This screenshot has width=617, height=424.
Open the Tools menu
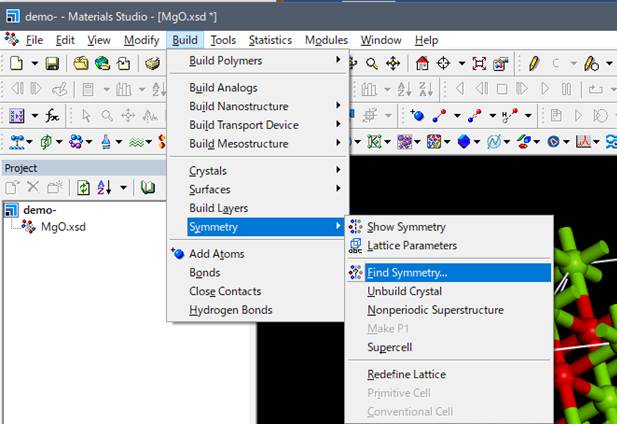click(223, 40)
